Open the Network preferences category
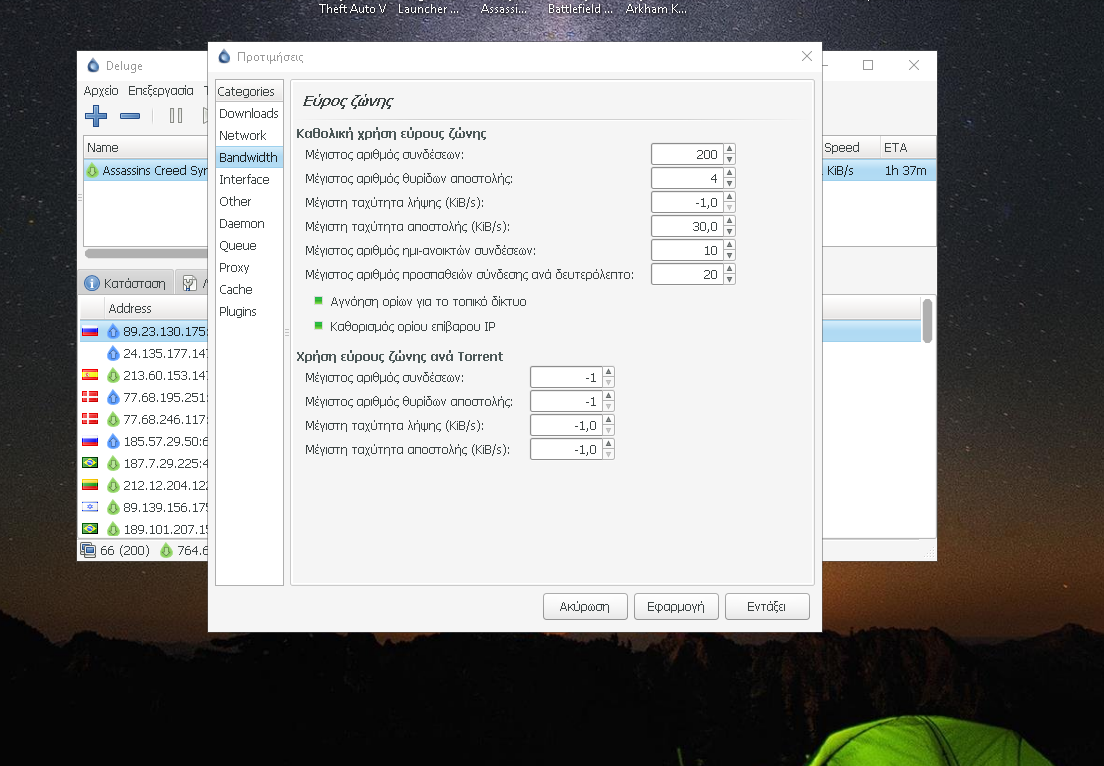 (243, 135)
